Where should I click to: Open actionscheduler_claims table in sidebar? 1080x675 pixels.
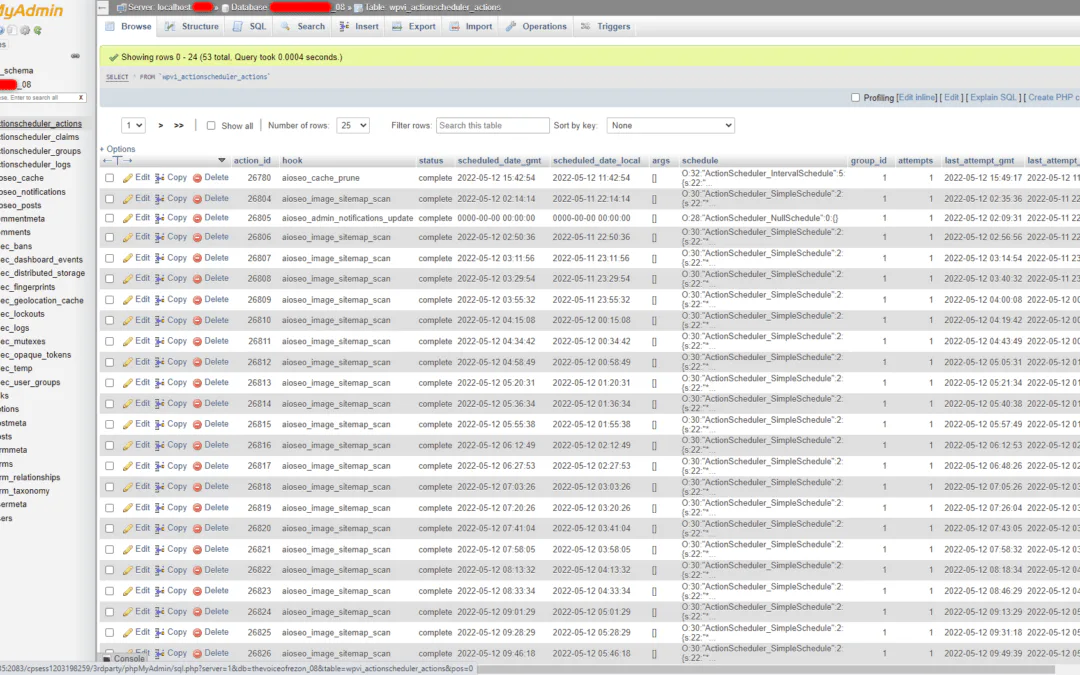40,137
